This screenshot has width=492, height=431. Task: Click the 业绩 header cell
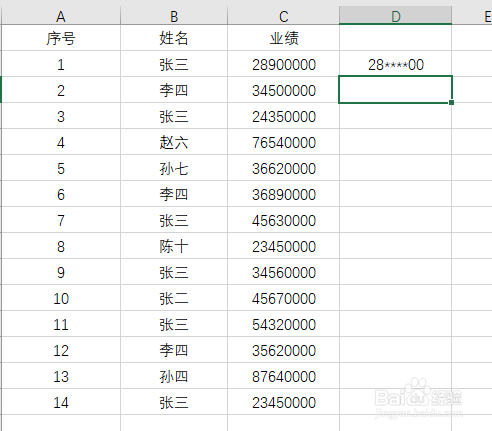click(283, 38)
